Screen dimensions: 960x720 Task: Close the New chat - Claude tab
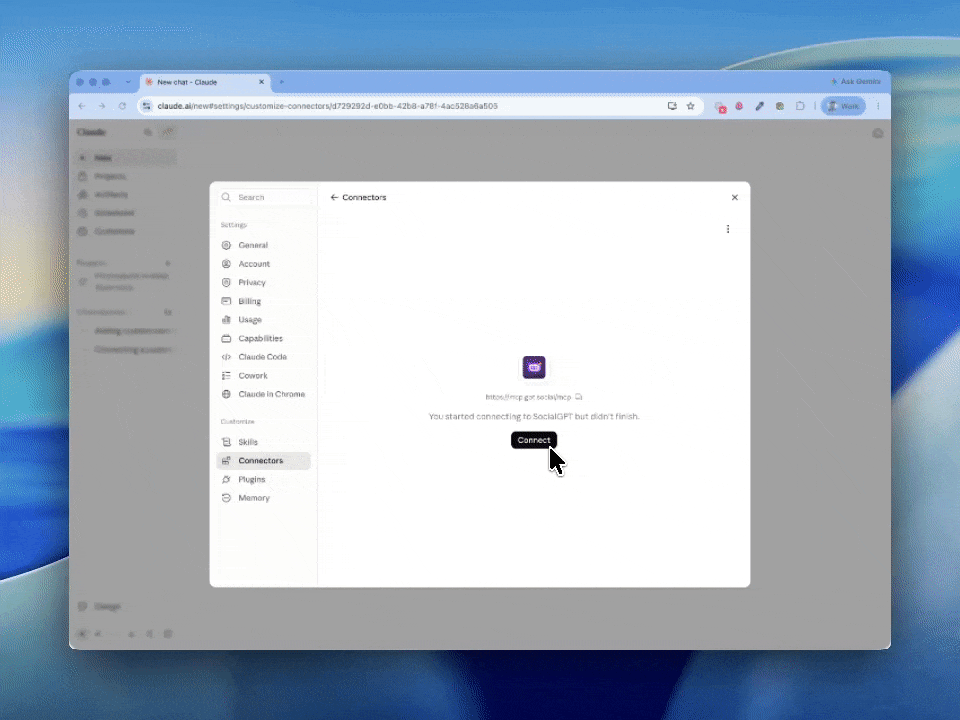pyautogui.click(x=261, y=82)
